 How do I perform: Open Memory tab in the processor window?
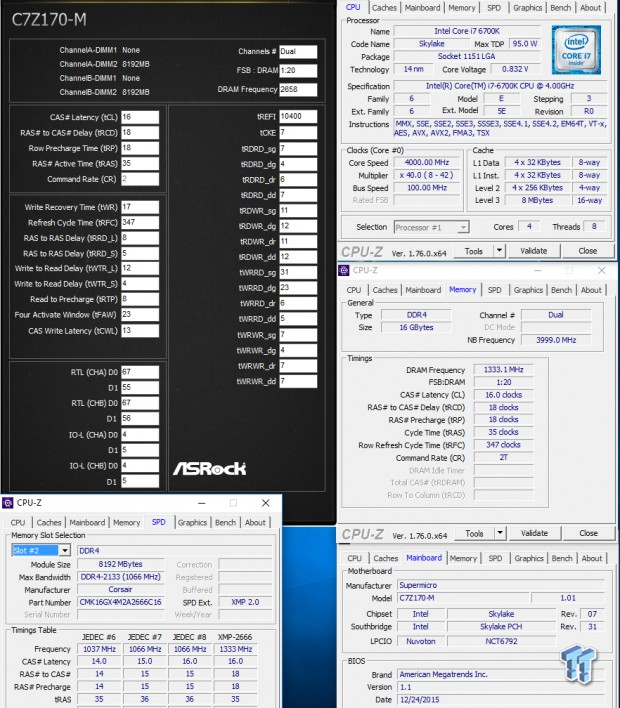(x=462, y=8)
